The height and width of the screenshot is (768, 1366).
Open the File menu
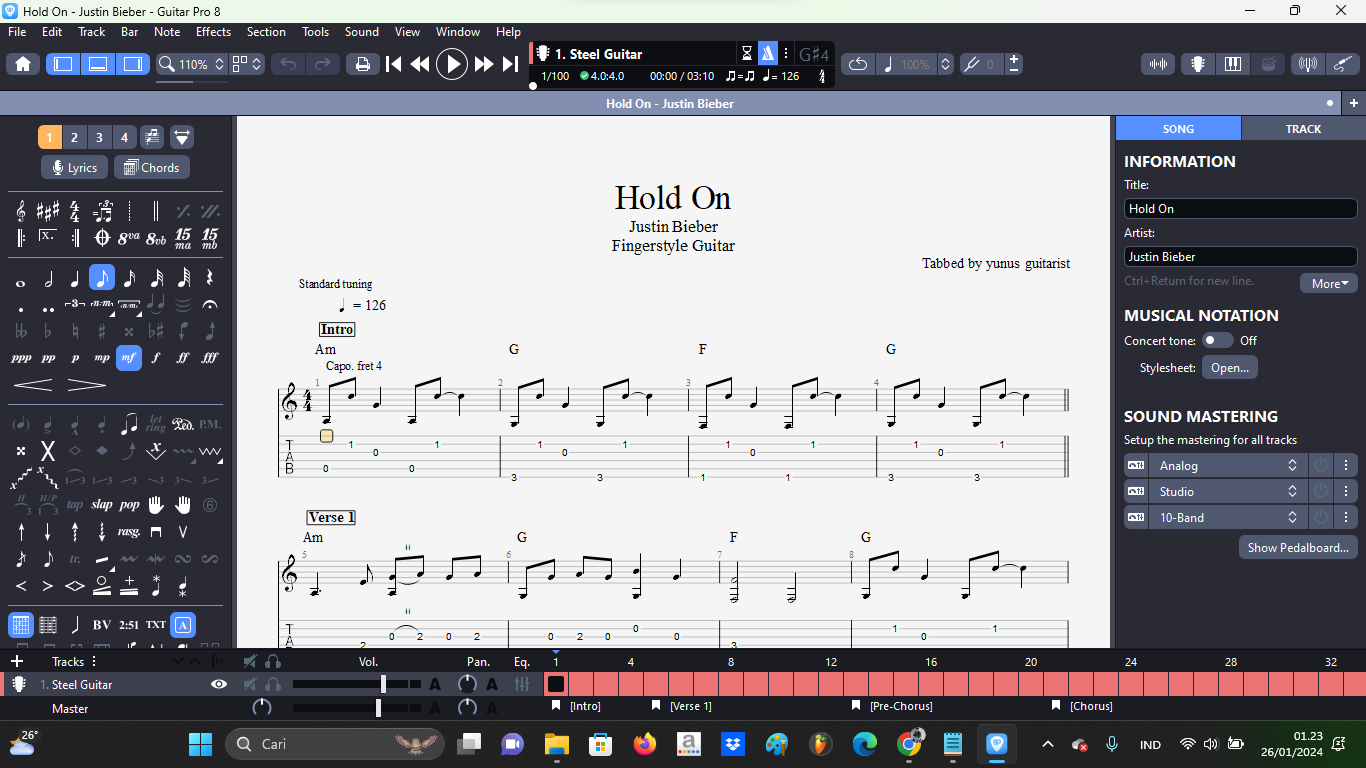[x=17, y=32]
